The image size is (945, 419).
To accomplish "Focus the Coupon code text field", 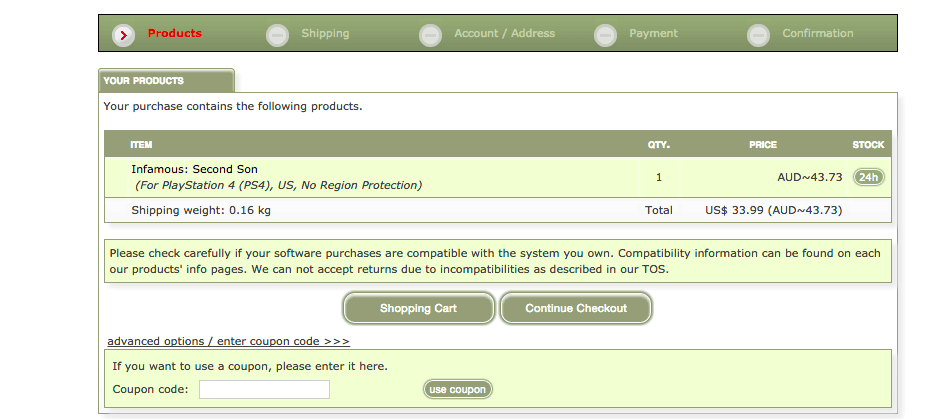I will pos(264,390).
